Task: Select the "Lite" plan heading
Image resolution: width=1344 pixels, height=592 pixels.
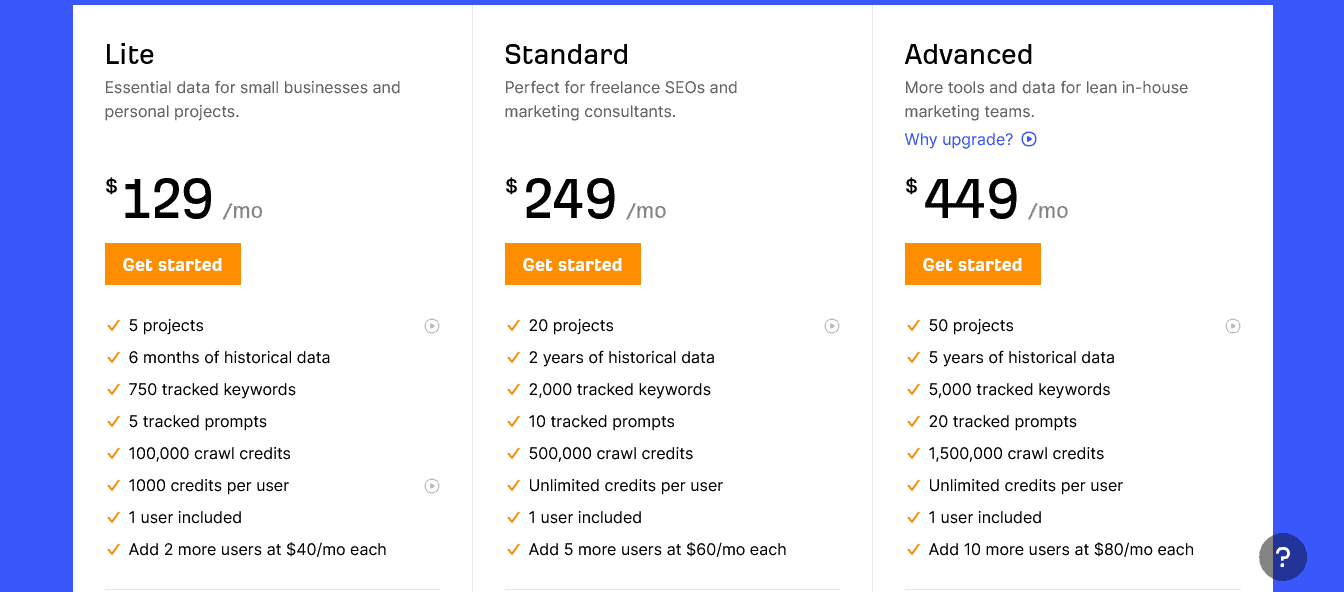Action: [x=129, y=54]
